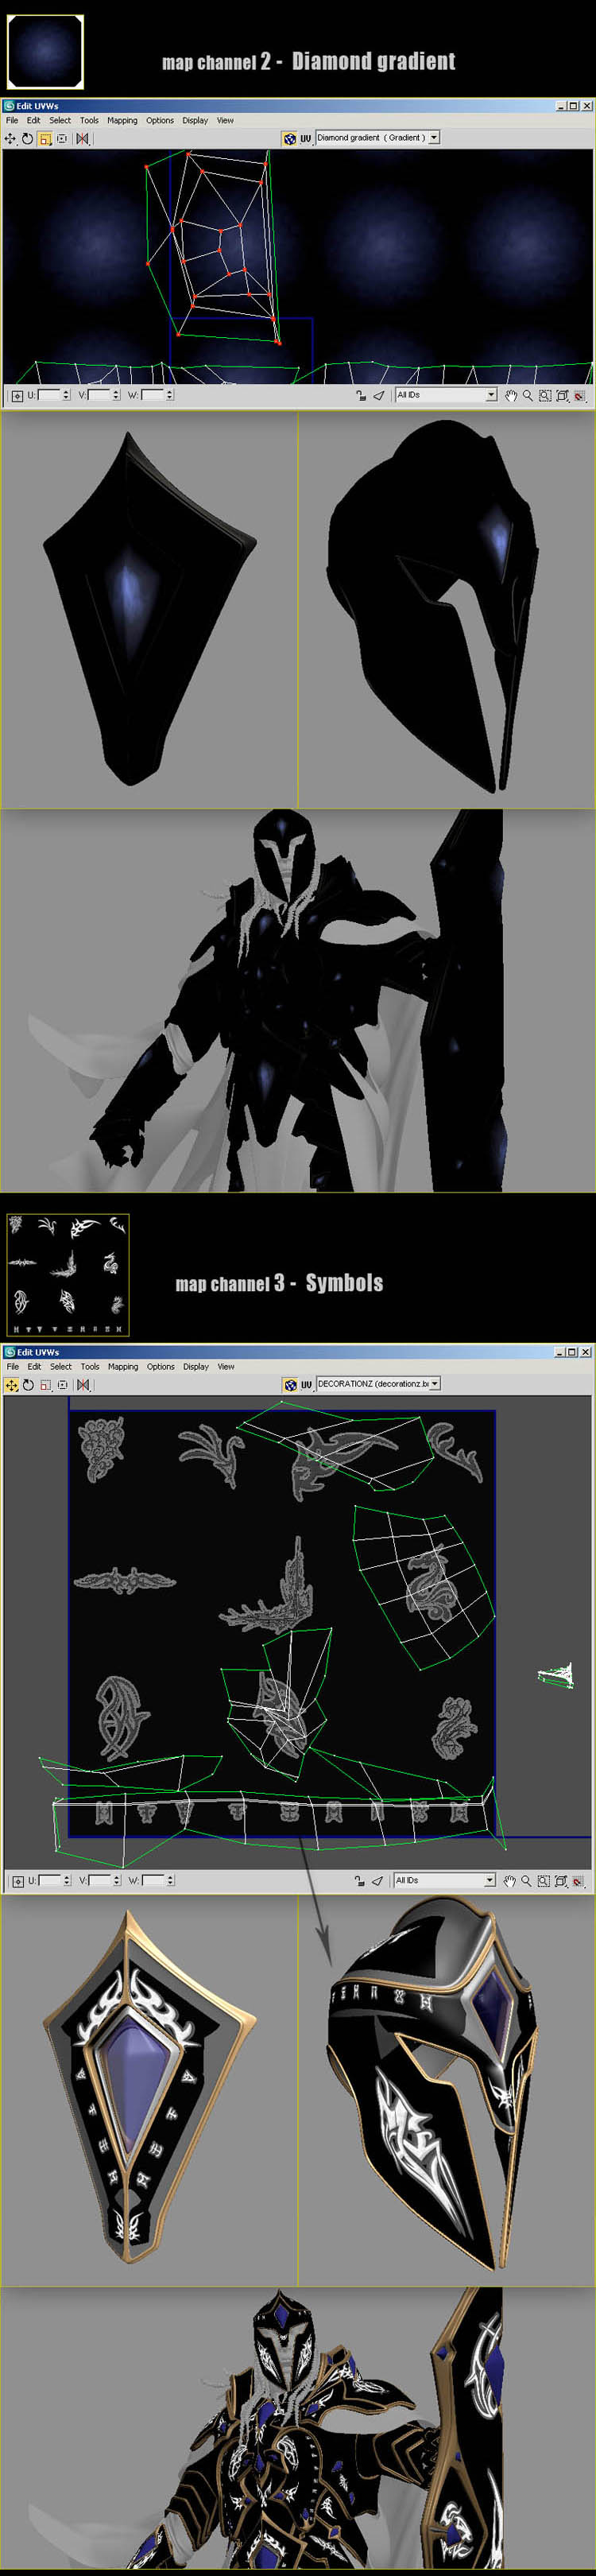
Task: Open All IDs dropdown in Diamond gradient editor
Action: 491,395
